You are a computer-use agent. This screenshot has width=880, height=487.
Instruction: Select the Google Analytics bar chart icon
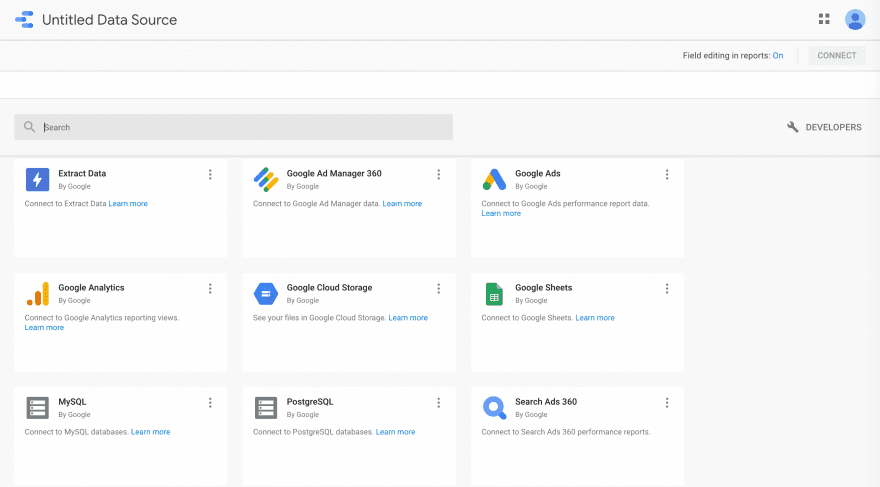pyautogui.click(x=38, y=294)
